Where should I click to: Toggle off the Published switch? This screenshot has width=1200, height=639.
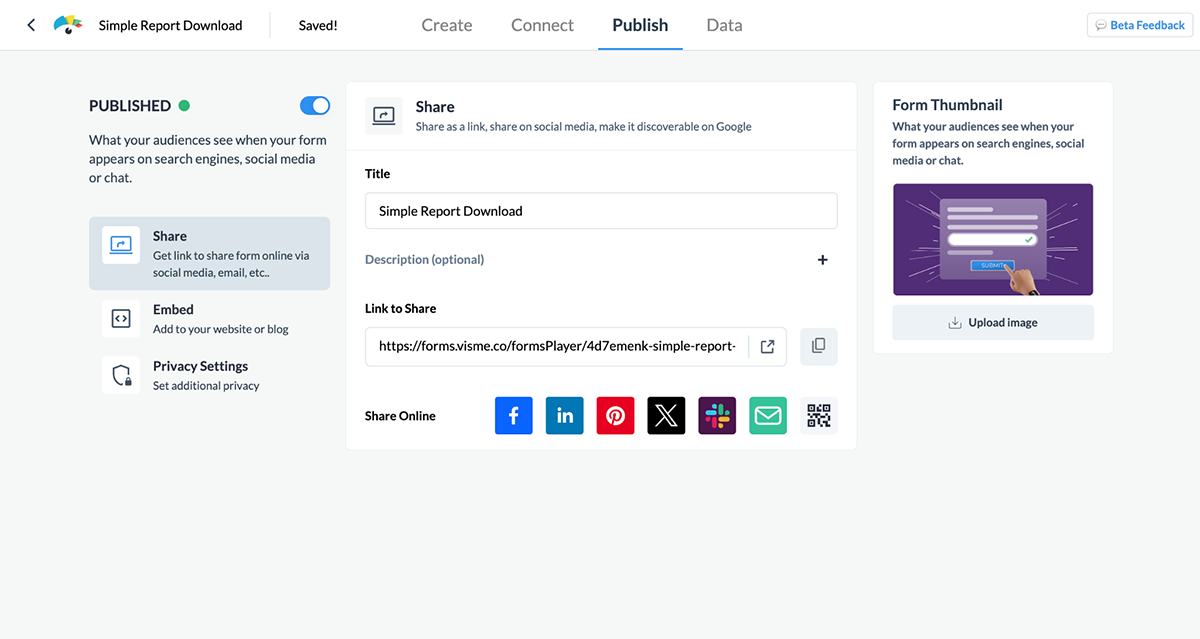(314, 105)
